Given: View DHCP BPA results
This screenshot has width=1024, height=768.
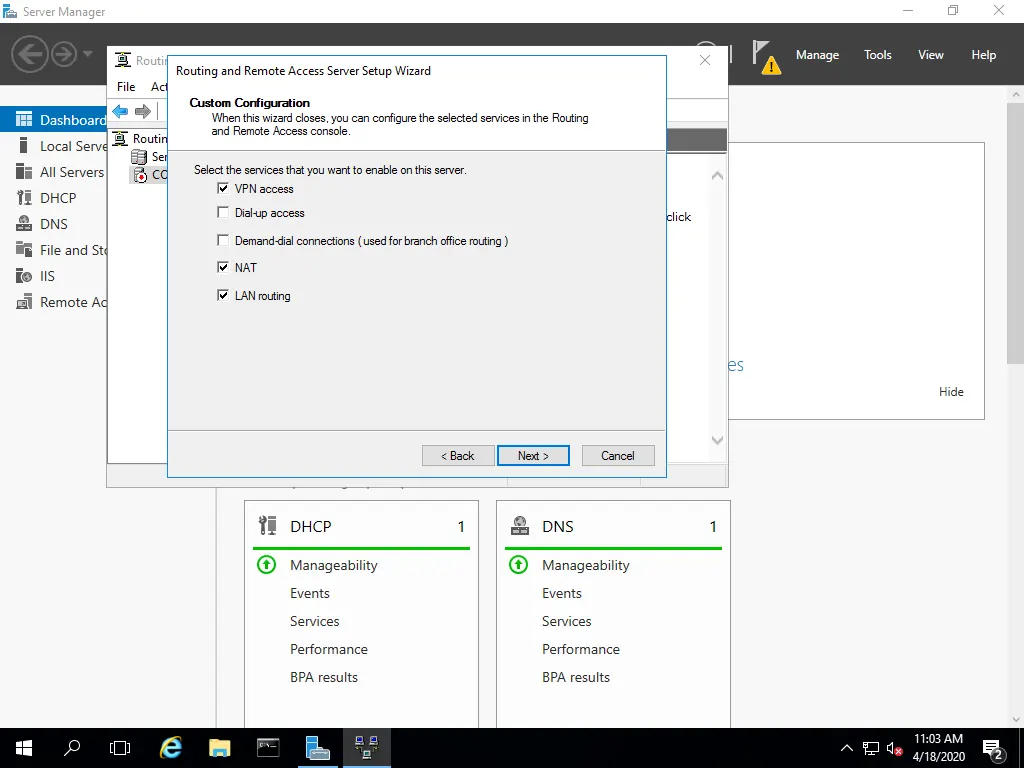Looking at the screenshot, I should click(x=324, y=677).
